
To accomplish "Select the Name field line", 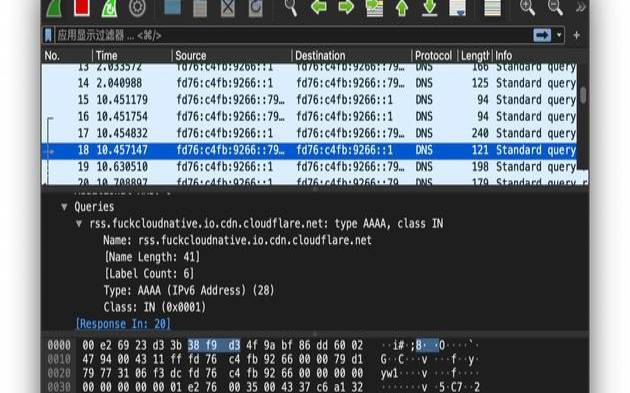I will 237,240.
